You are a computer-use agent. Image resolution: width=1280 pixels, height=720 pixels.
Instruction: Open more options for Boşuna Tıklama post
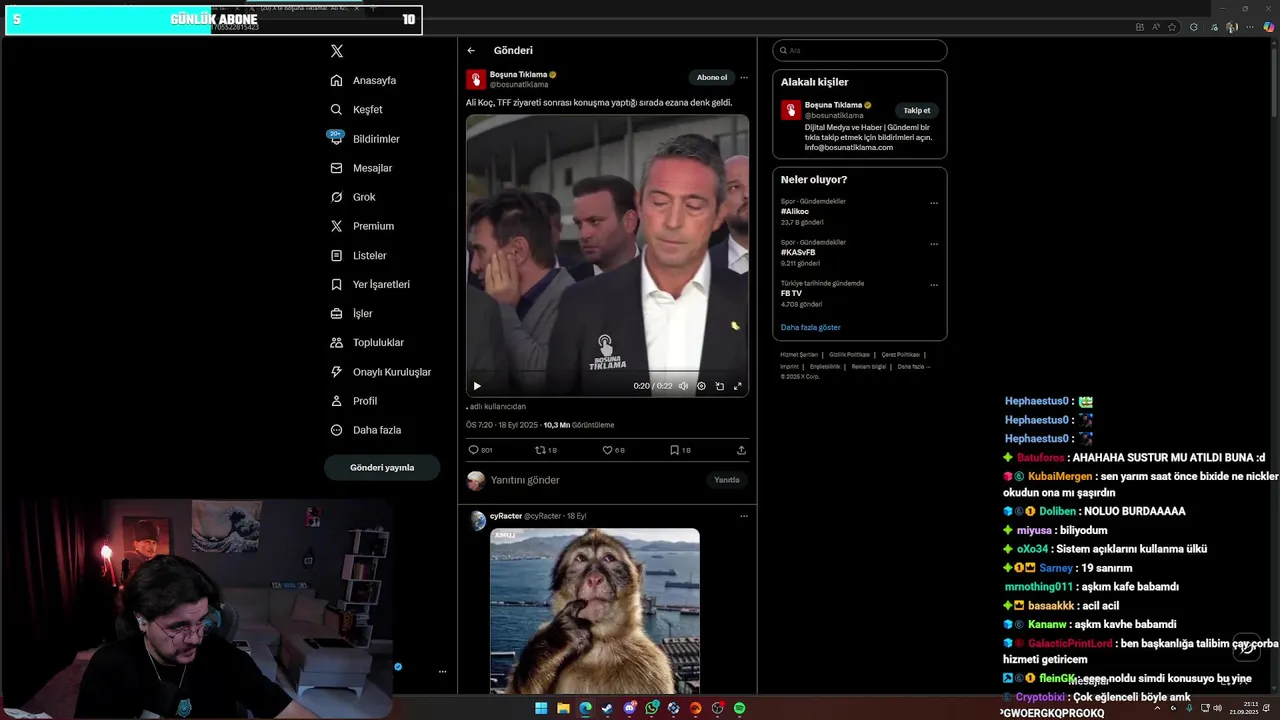point(744,77)
